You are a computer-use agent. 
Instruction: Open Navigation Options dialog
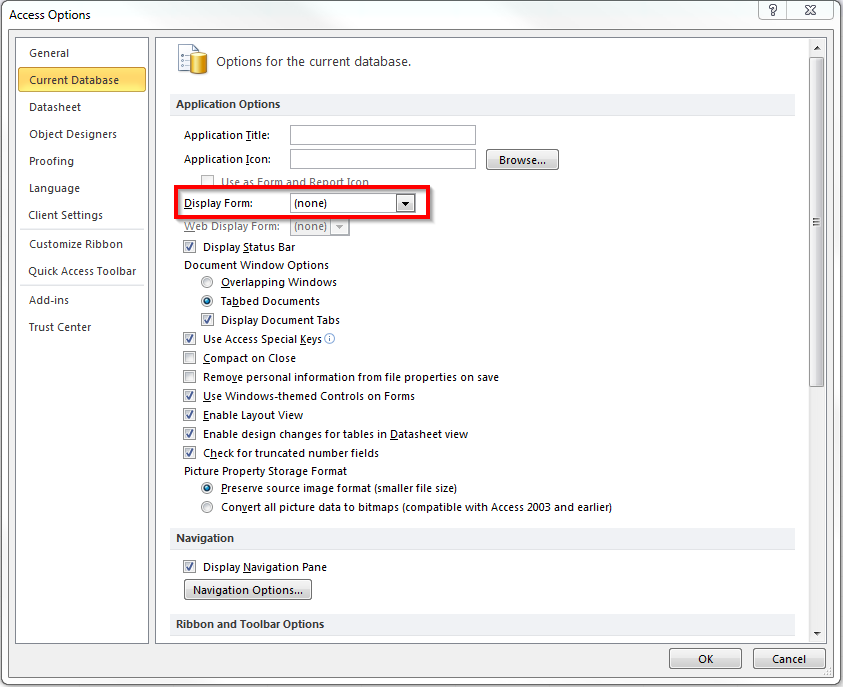[x=248, y=590]
